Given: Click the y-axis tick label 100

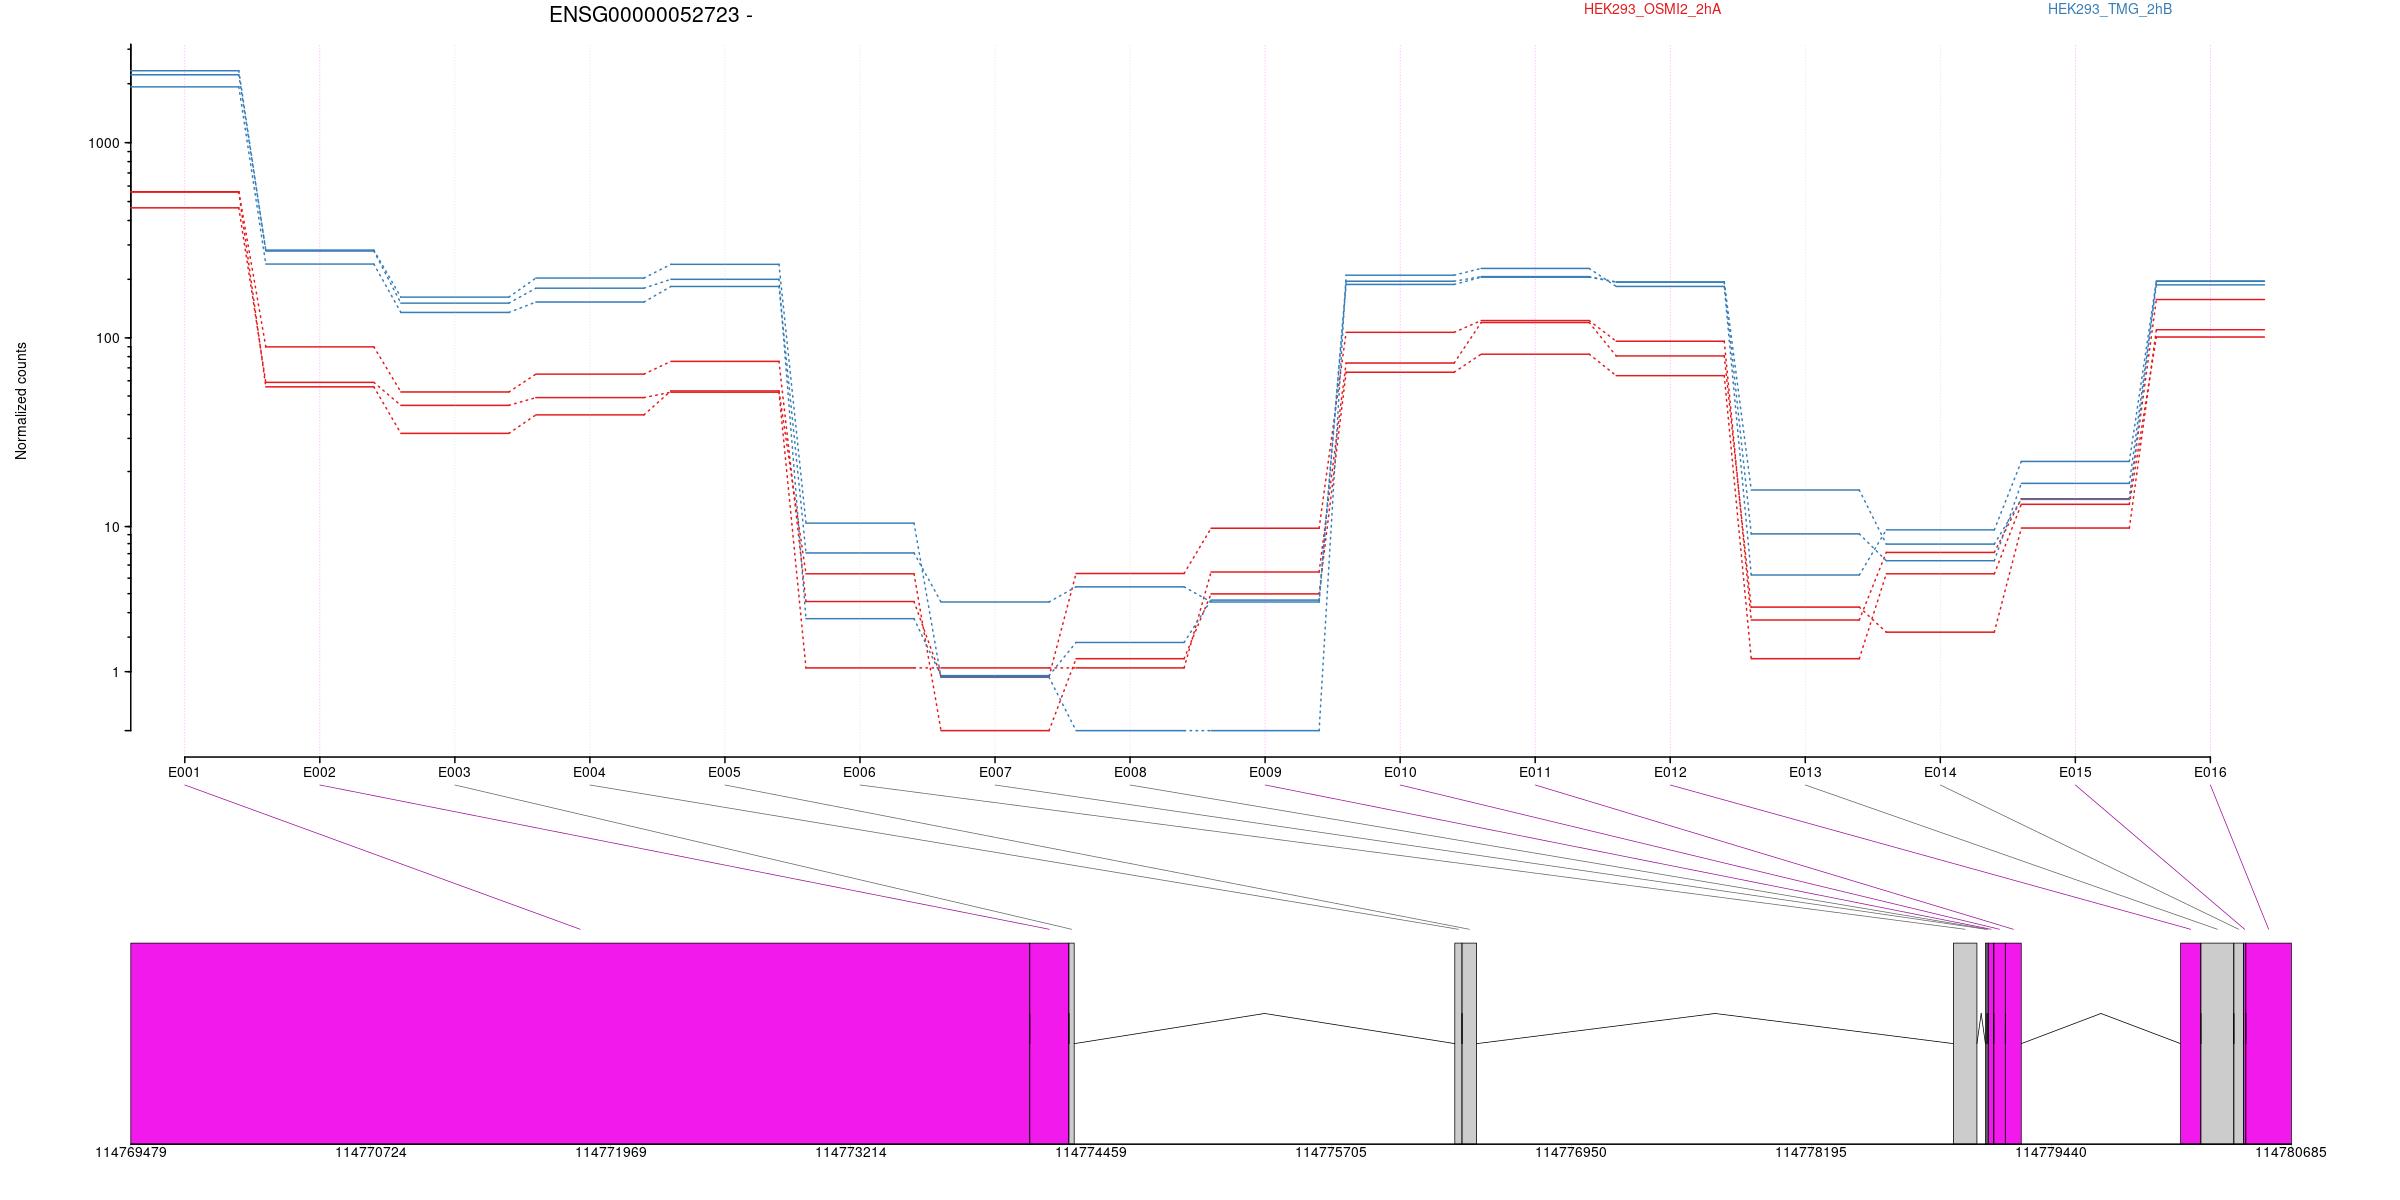Looking at the screenshot, I should coord(108,338).
